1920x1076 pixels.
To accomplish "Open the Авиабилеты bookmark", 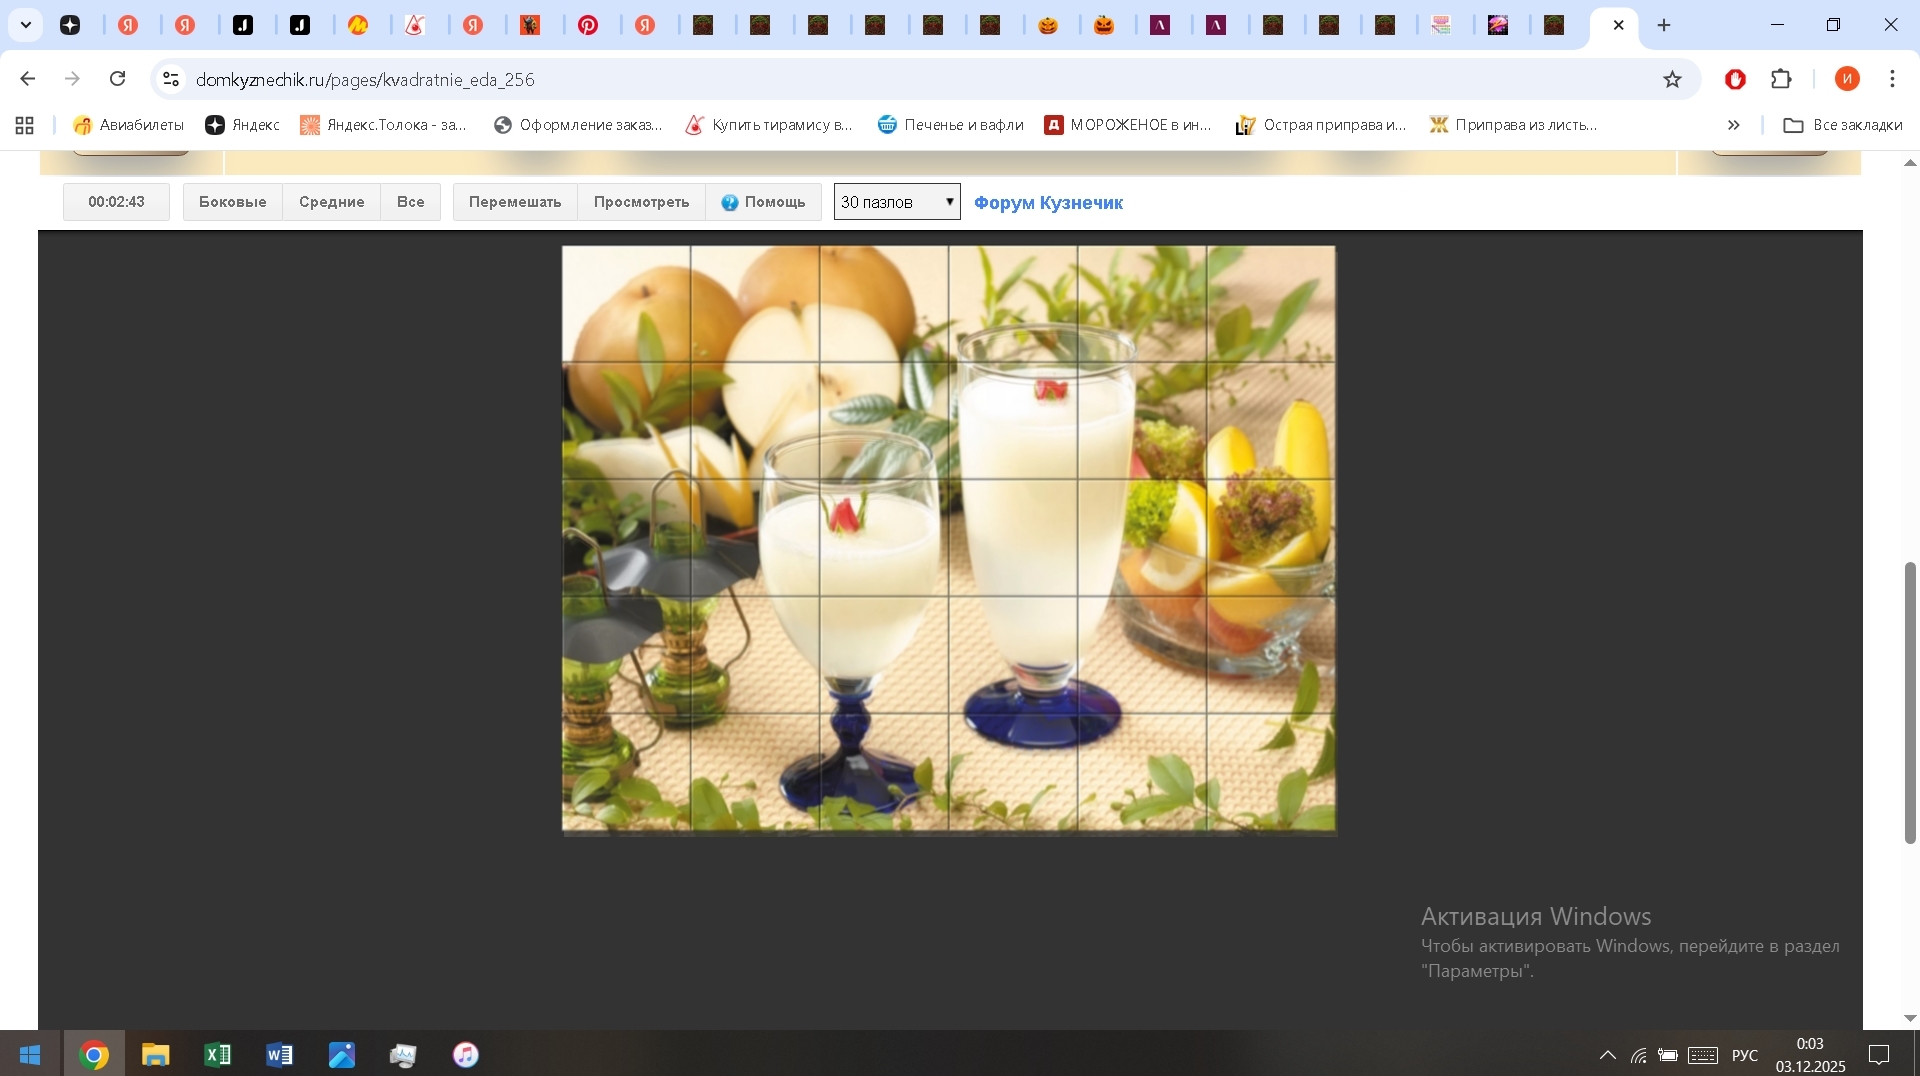I will [129, 125].
